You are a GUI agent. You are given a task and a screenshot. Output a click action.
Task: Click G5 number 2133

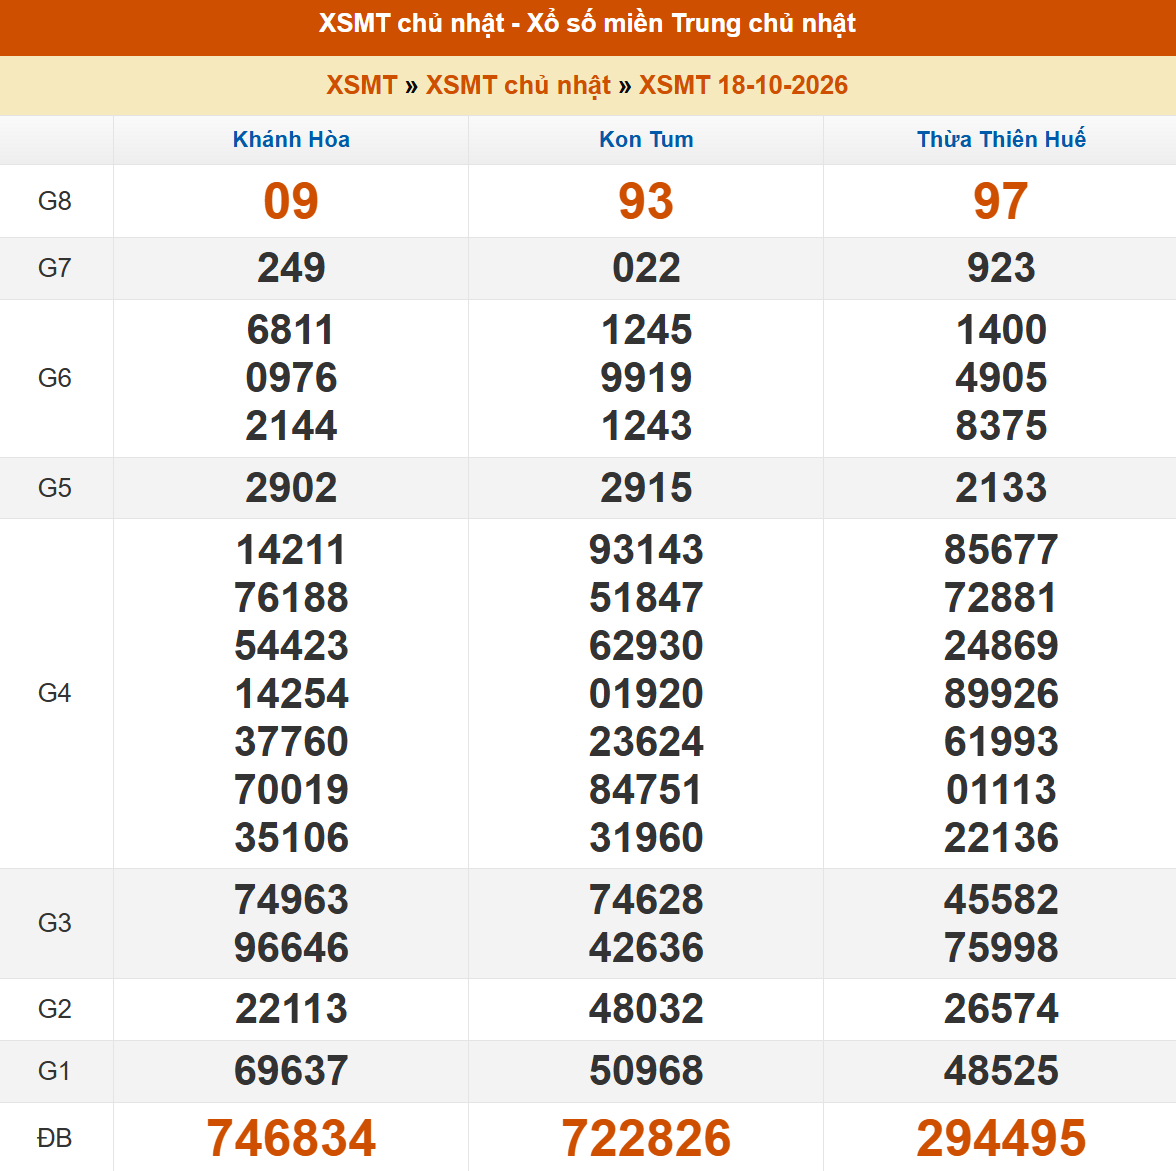(1001, 488)
